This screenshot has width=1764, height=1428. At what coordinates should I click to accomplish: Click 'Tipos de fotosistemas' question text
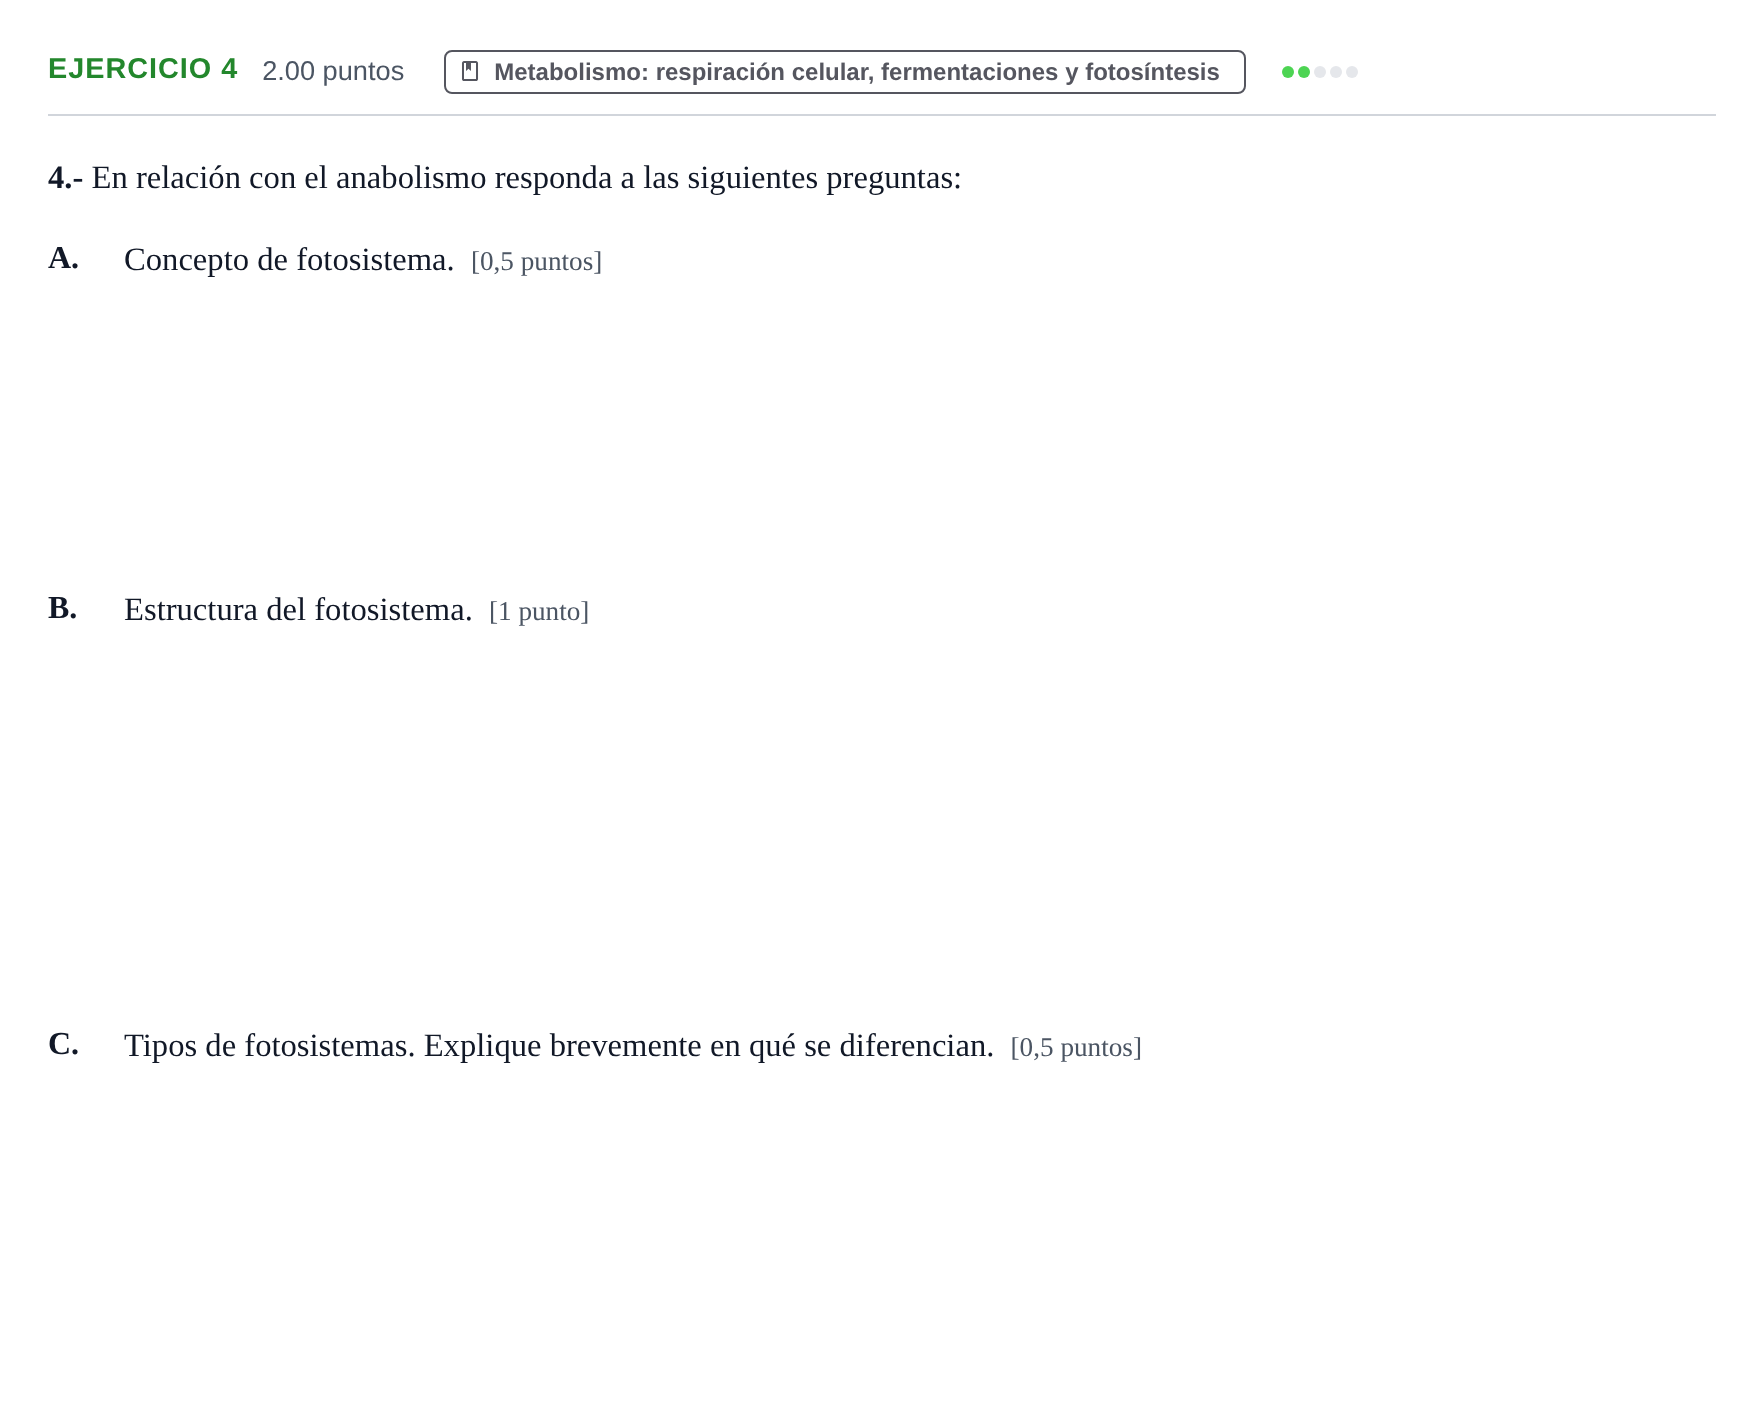point(559,1046)
